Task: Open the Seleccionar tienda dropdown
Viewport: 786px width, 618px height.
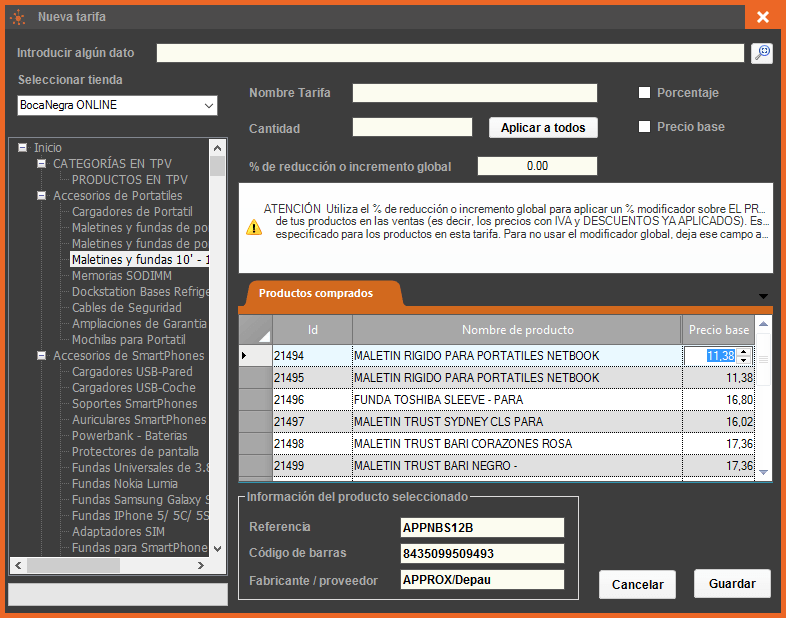Action: coord(209,105)
